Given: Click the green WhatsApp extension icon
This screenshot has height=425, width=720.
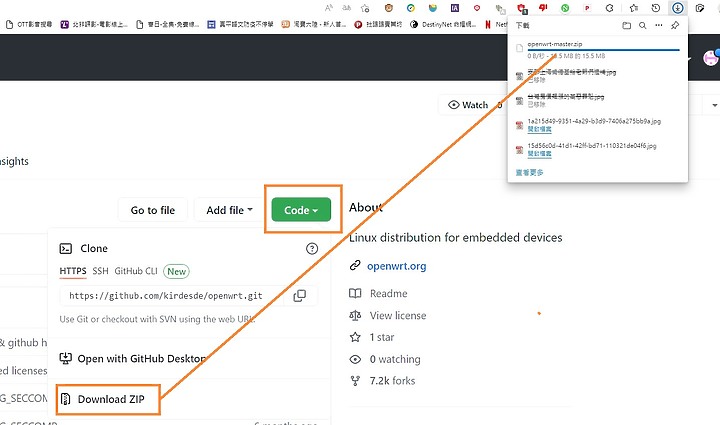Looking at the screenshot, I should [565, 8].
